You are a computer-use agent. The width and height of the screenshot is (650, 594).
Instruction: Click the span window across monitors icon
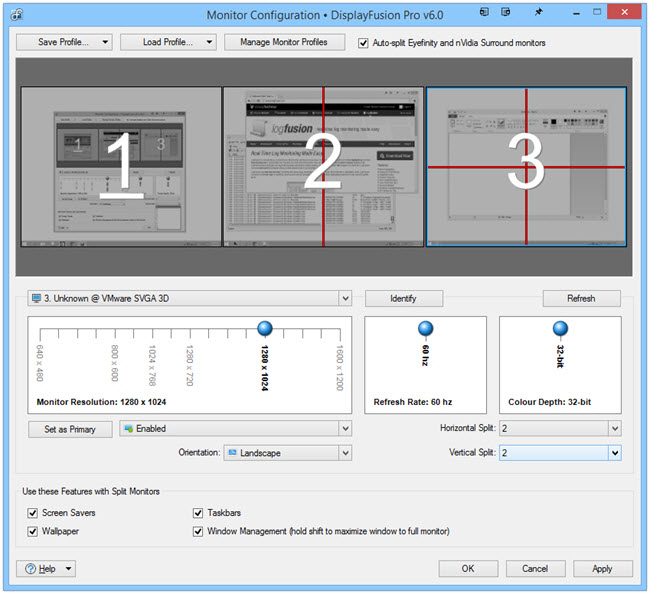click(x=505, y=12)
